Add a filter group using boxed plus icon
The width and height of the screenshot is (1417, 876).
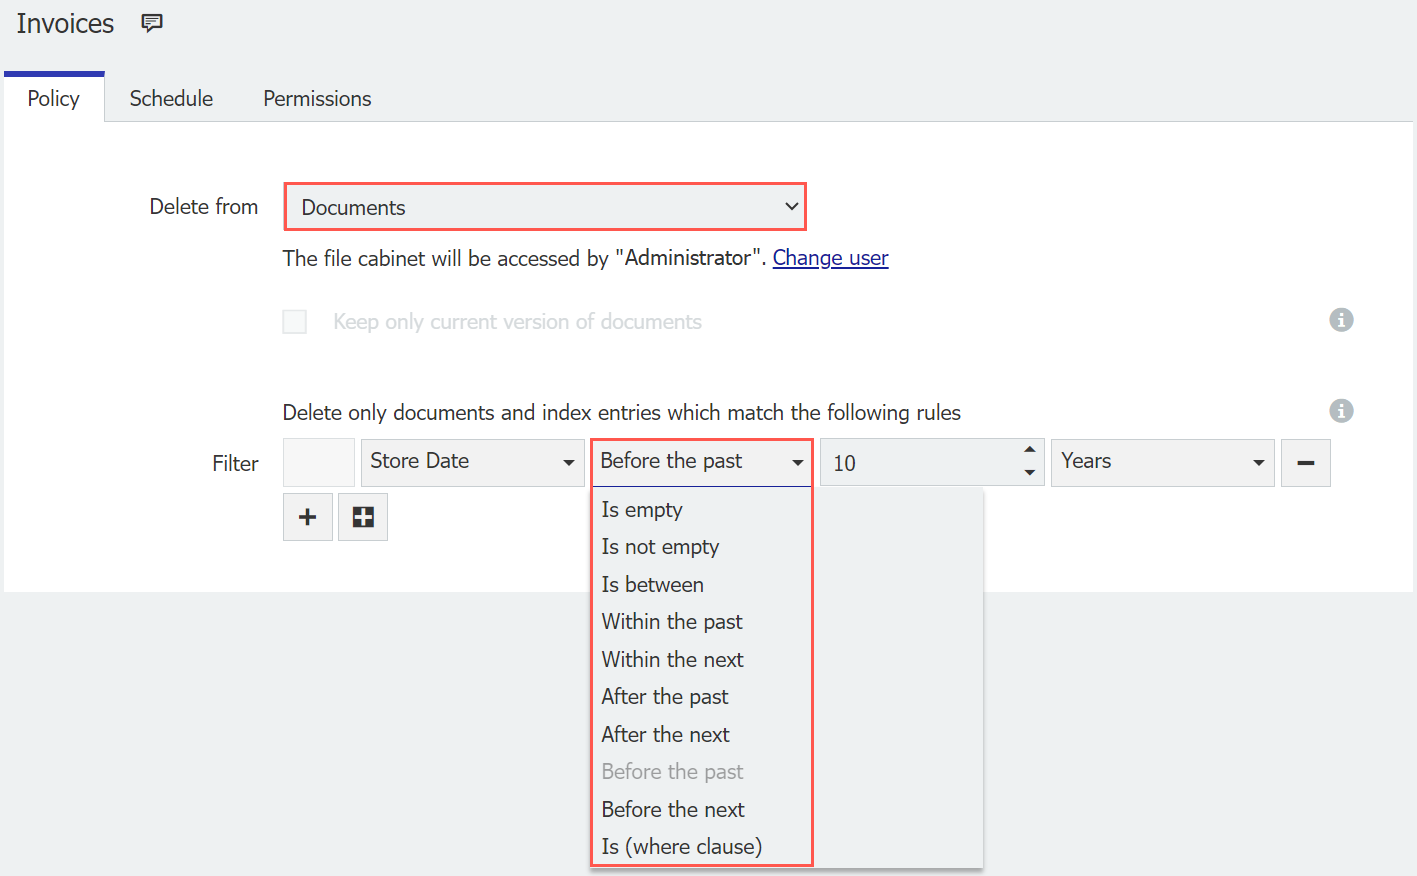pyautogui.click(x=362, y=516)
